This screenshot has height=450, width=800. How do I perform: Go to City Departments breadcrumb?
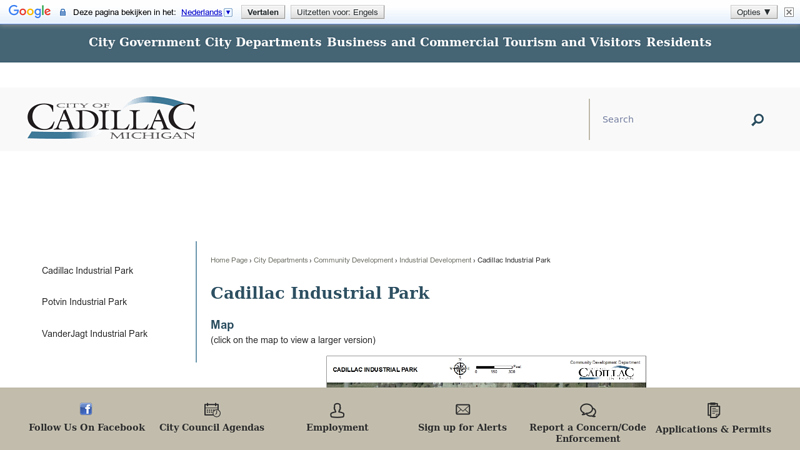click(x=281, y=260)
